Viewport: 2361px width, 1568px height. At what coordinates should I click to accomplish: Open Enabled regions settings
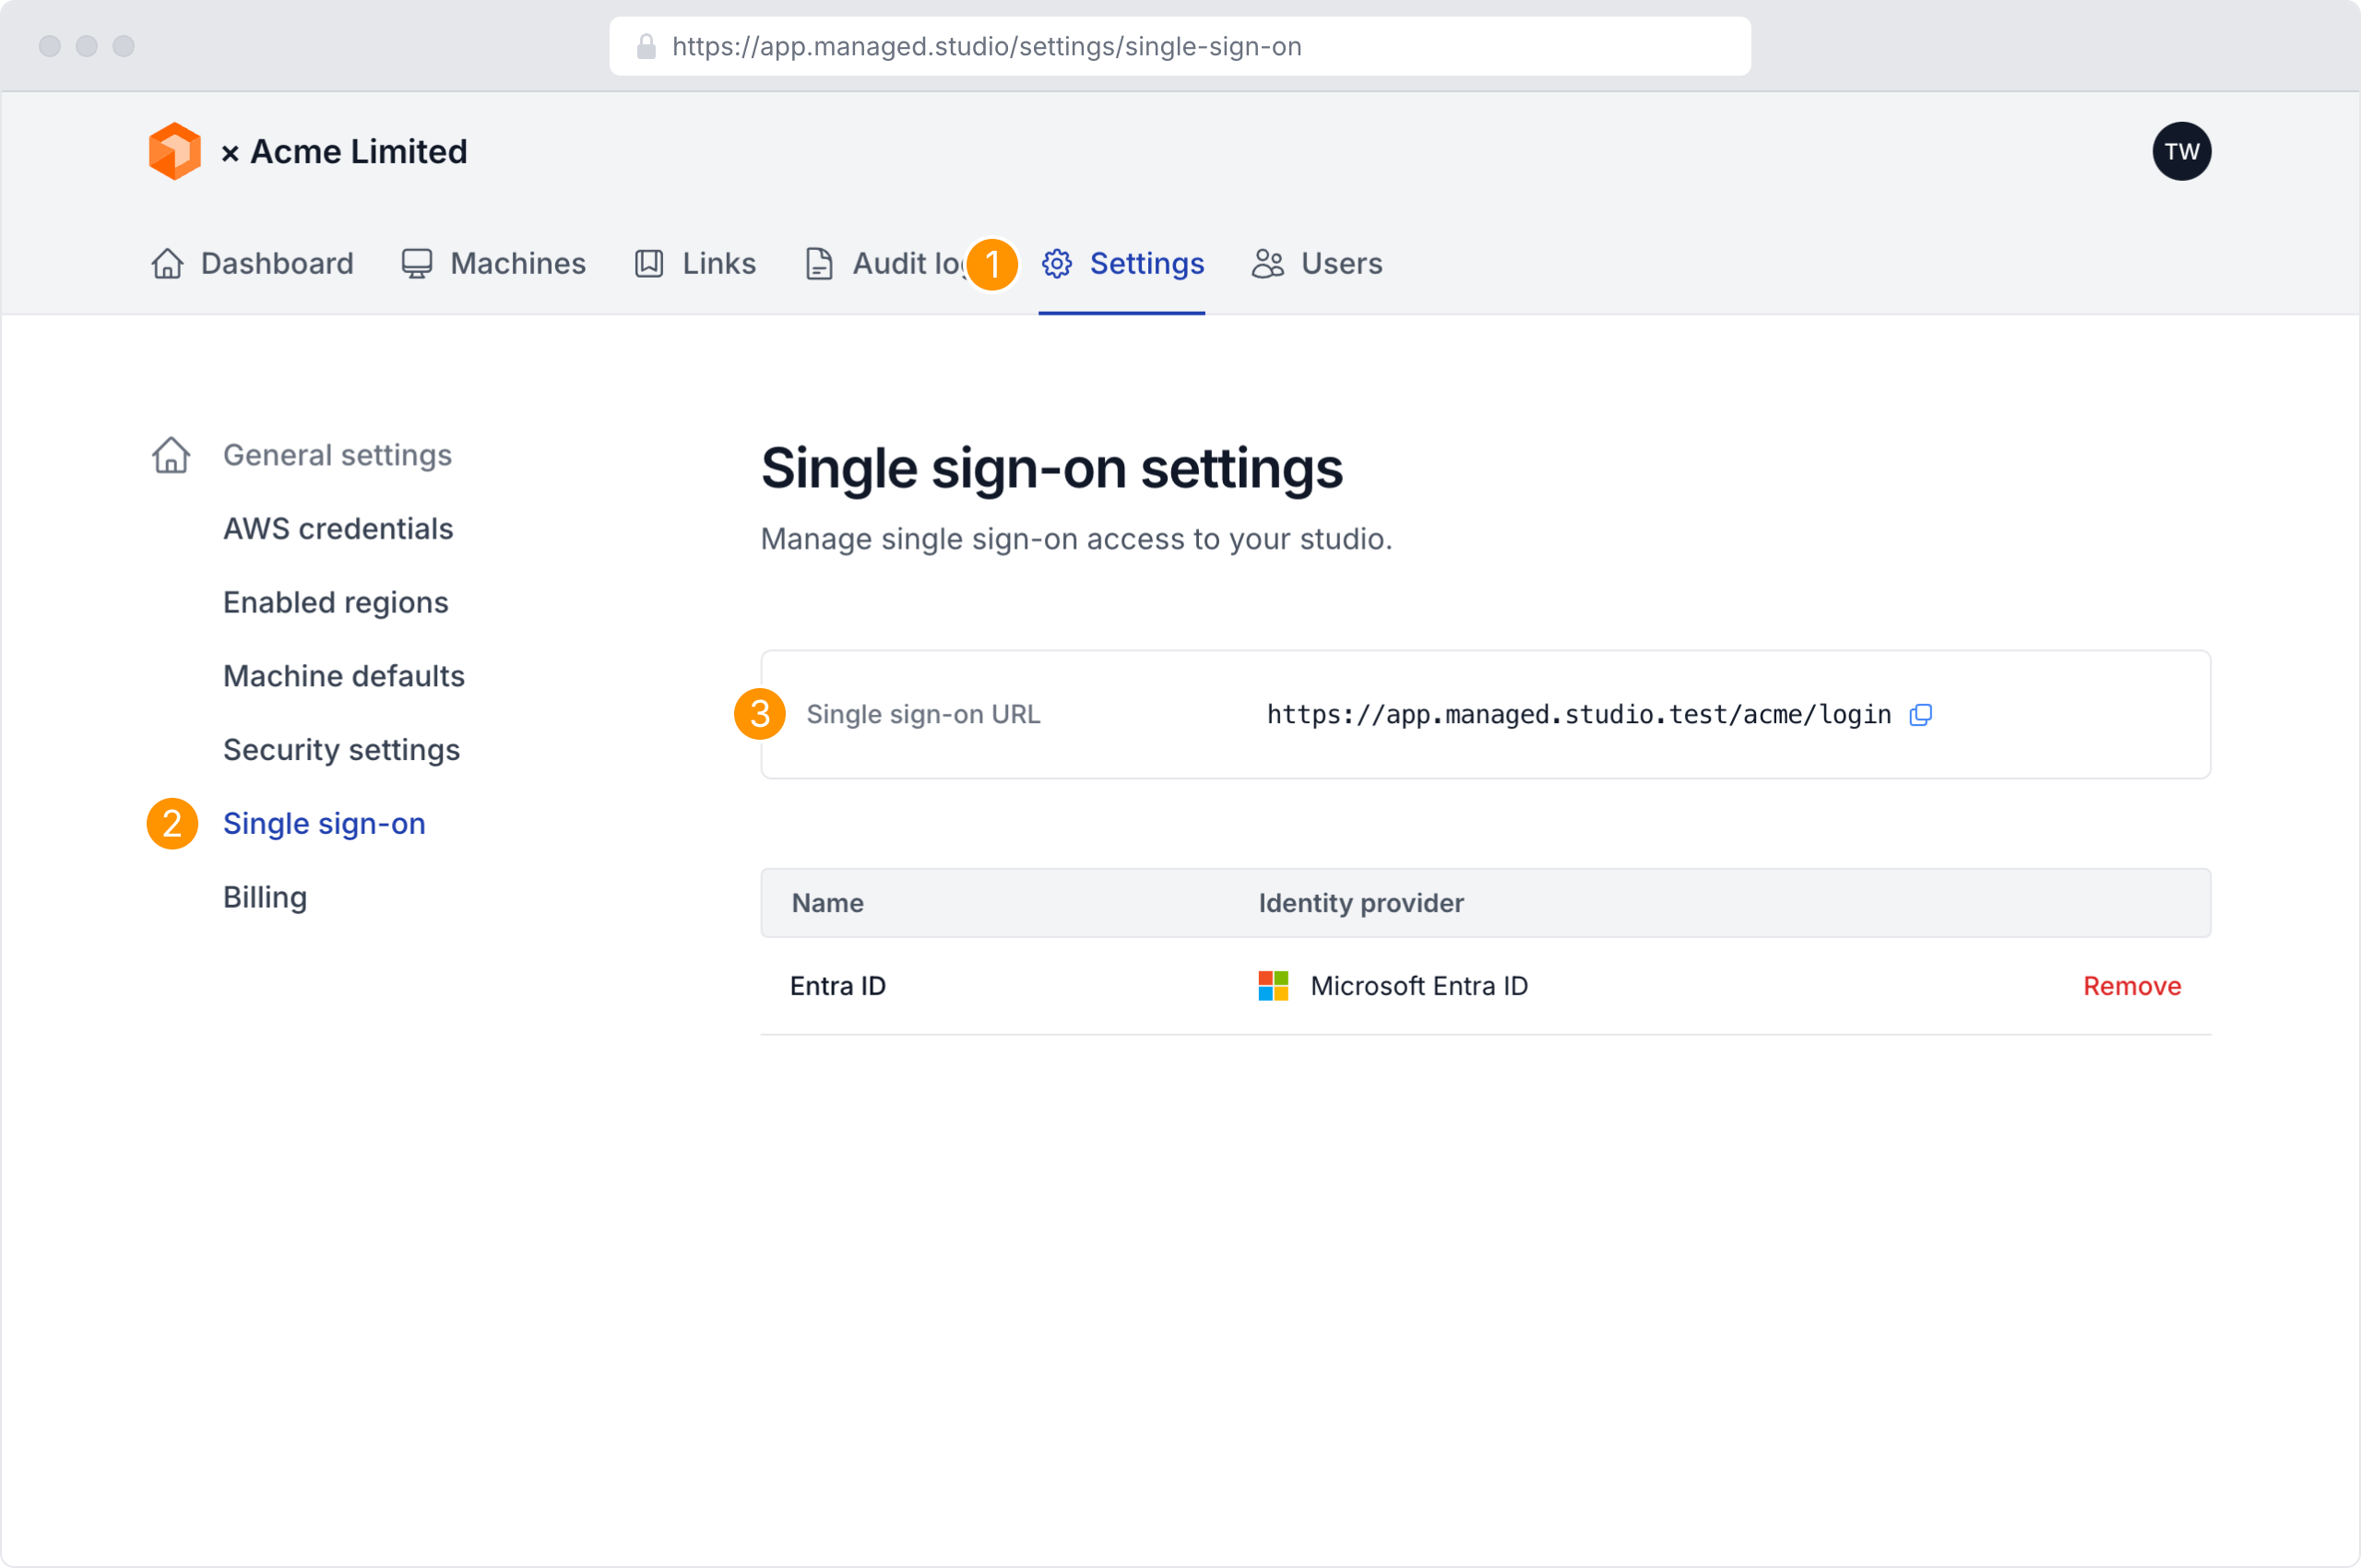pyautogui.click(x=335, y=603)
